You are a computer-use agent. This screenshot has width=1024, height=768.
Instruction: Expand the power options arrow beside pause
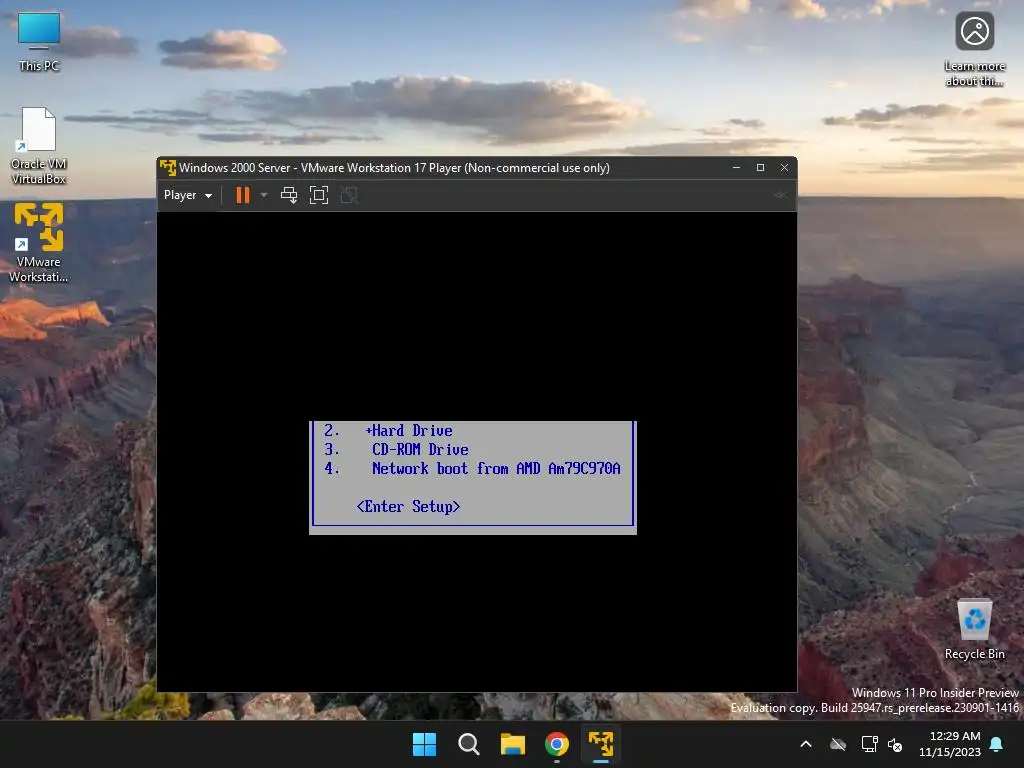(264, 195)
